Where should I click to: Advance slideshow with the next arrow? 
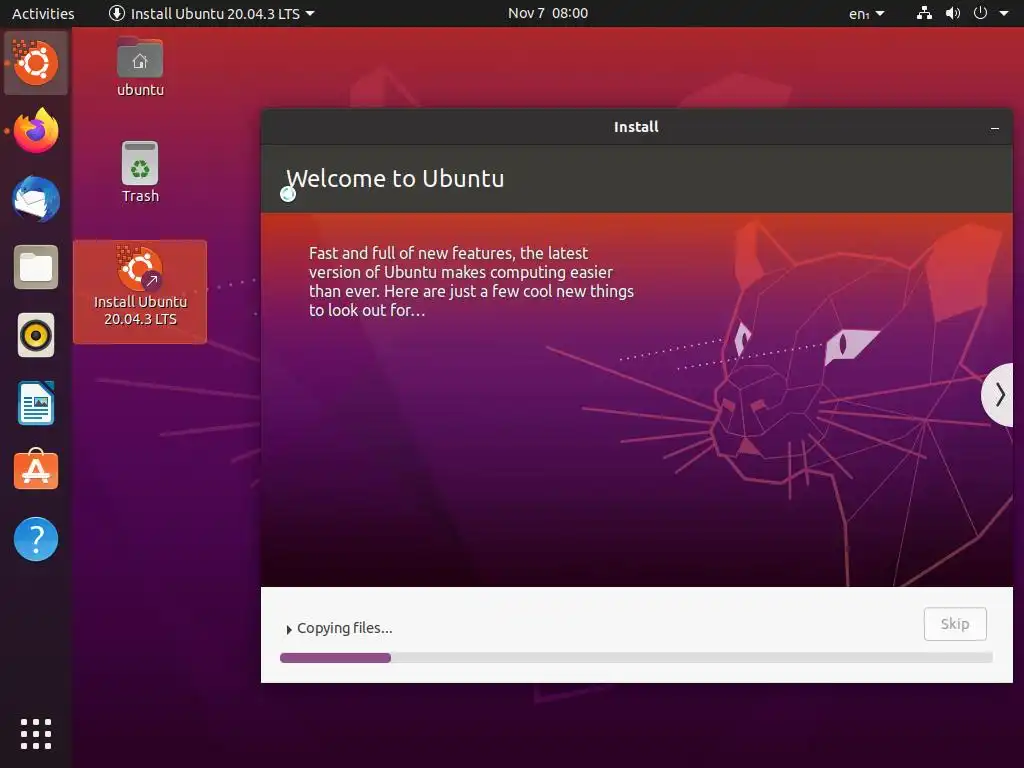click(x=999, y=394)
